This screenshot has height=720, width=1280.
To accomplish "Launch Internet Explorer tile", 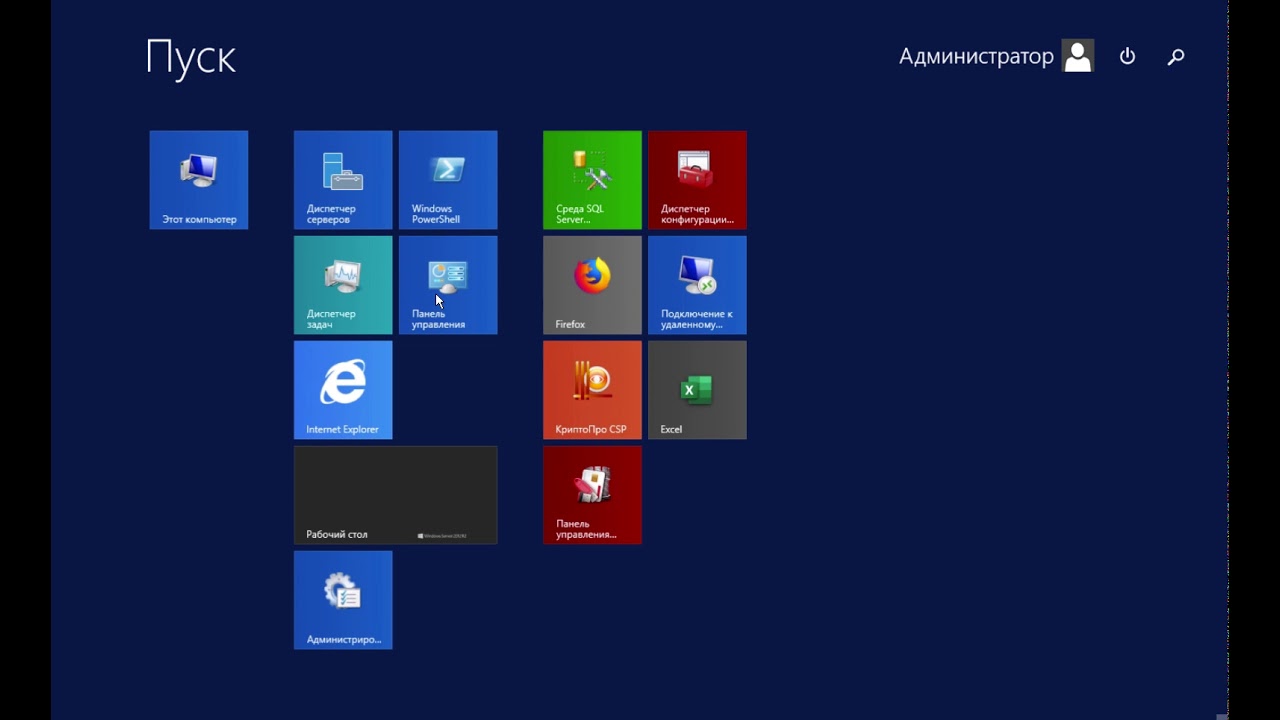I will (x=343, y=390).
